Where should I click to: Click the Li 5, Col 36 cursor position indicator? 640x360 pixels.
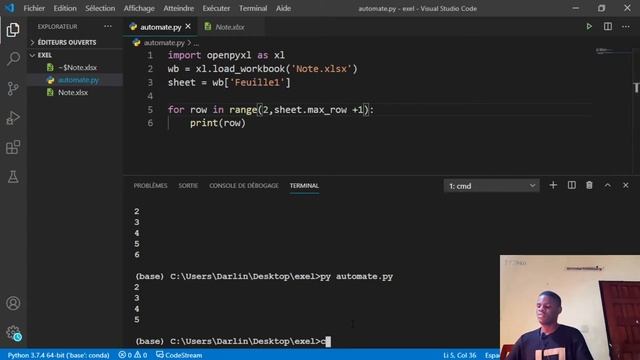coord(460,355)
